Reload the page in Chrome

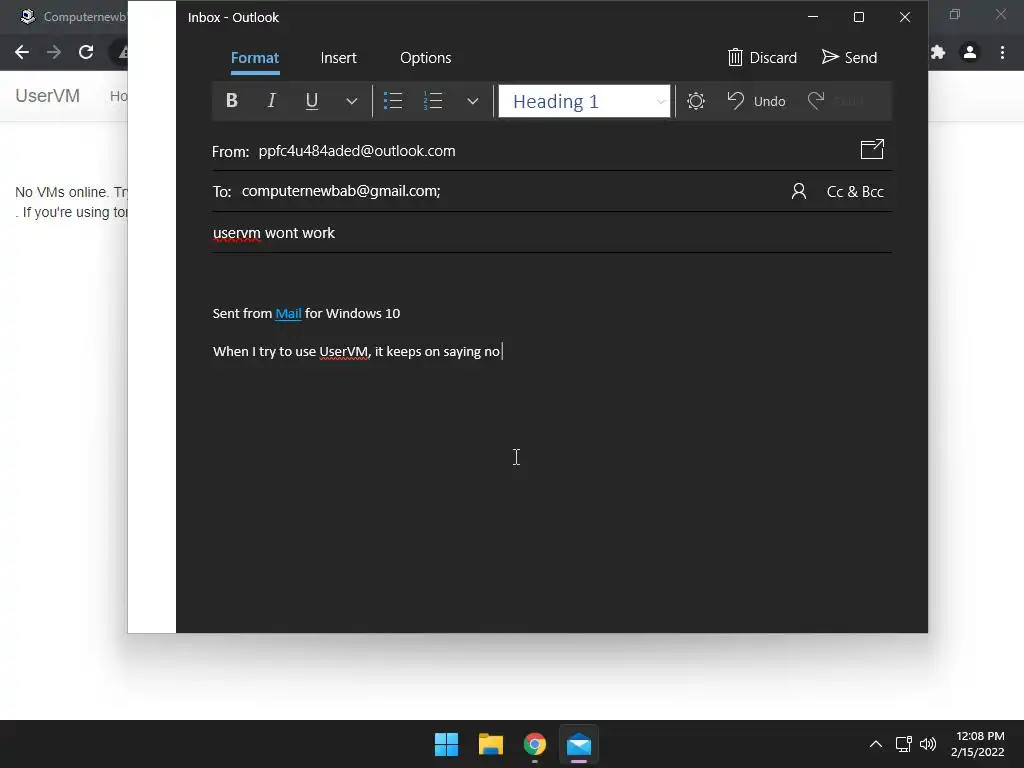[x=86, y=52]
